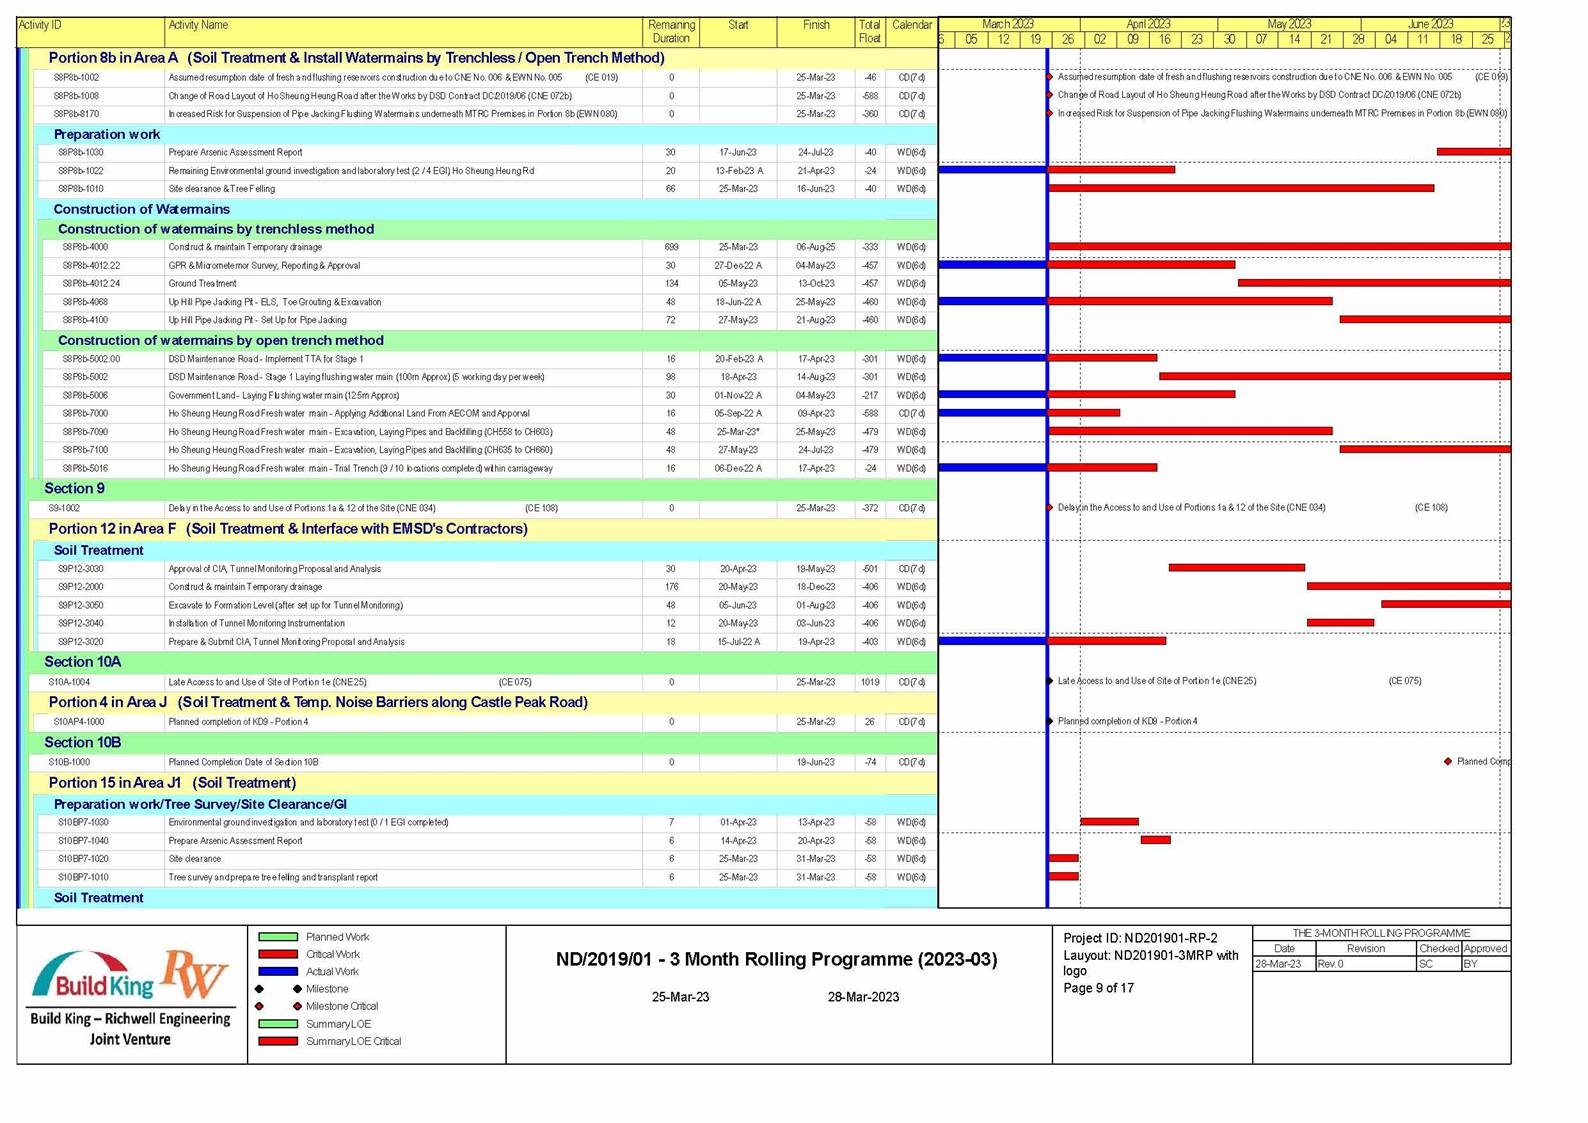Click the red bar for Site clearance & Tree Felling

coord(1240,188)
